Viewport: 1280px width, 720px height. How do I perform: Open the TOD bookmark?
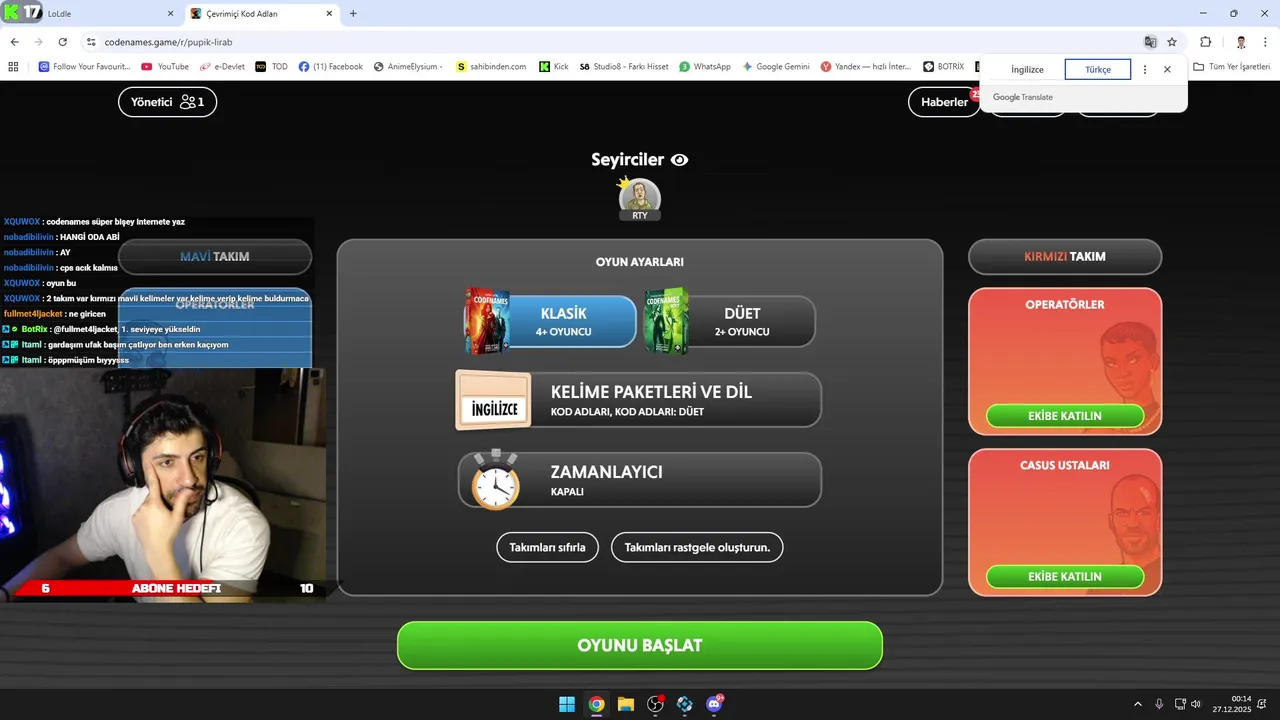point(271,66)
